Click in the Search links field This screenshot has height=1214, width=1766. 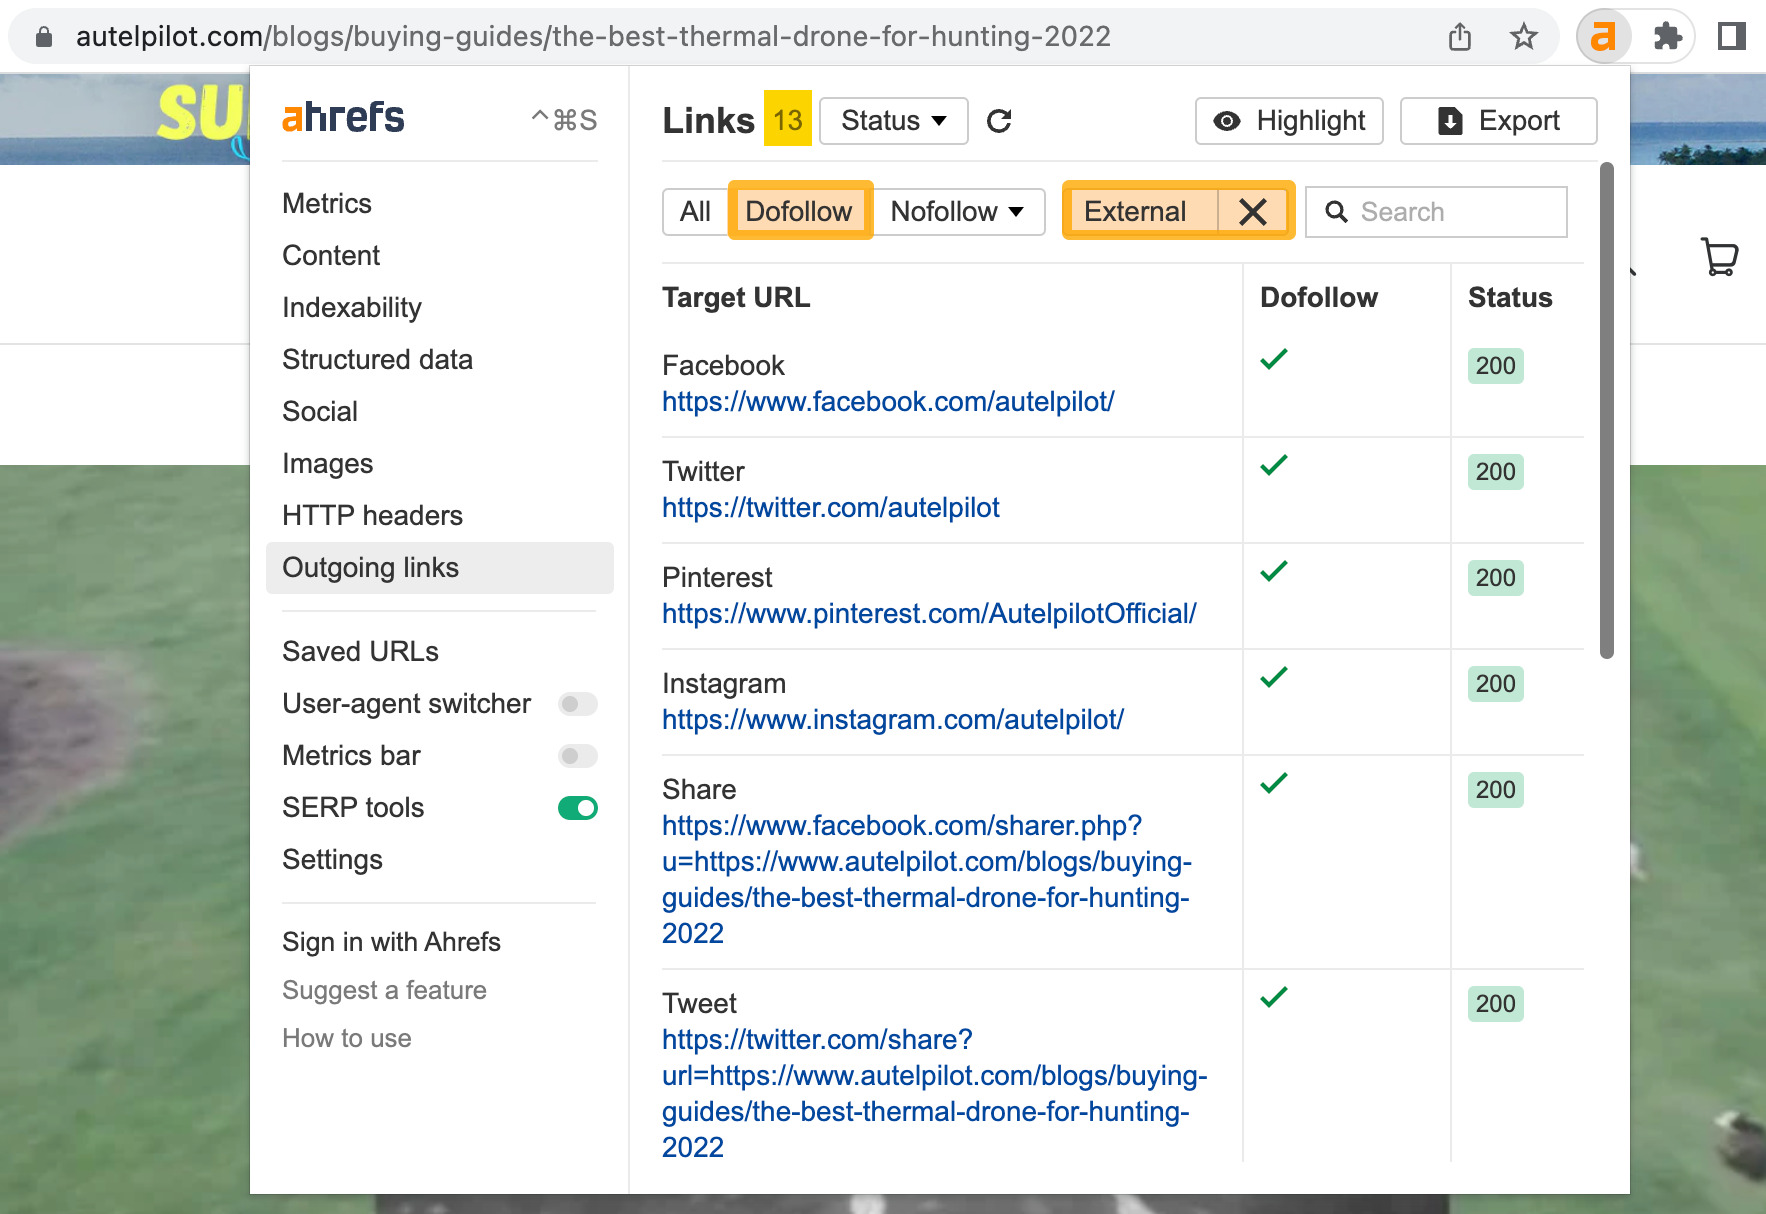click(1436, 211)
